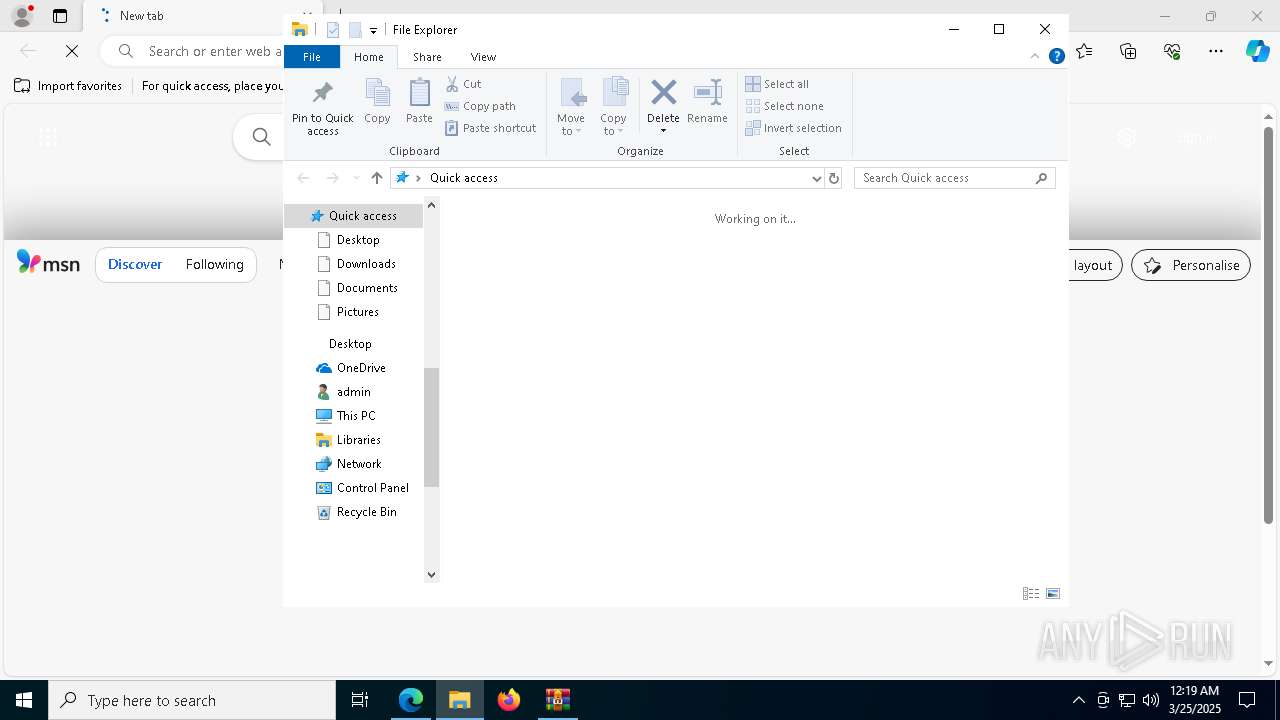
Task: Open the Move to dropdown
Action: 571,106
